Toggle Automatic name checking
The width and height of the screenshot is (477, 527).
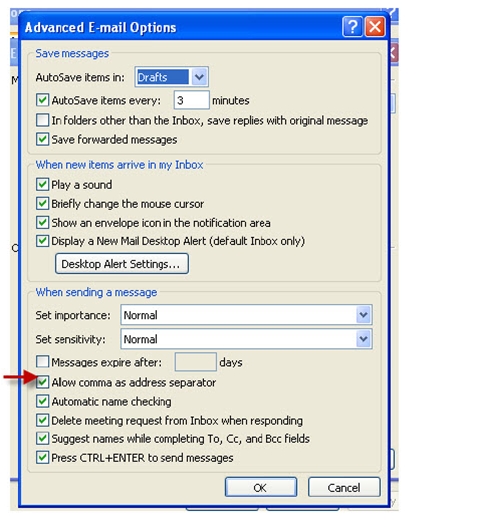[x=42, y=402]
